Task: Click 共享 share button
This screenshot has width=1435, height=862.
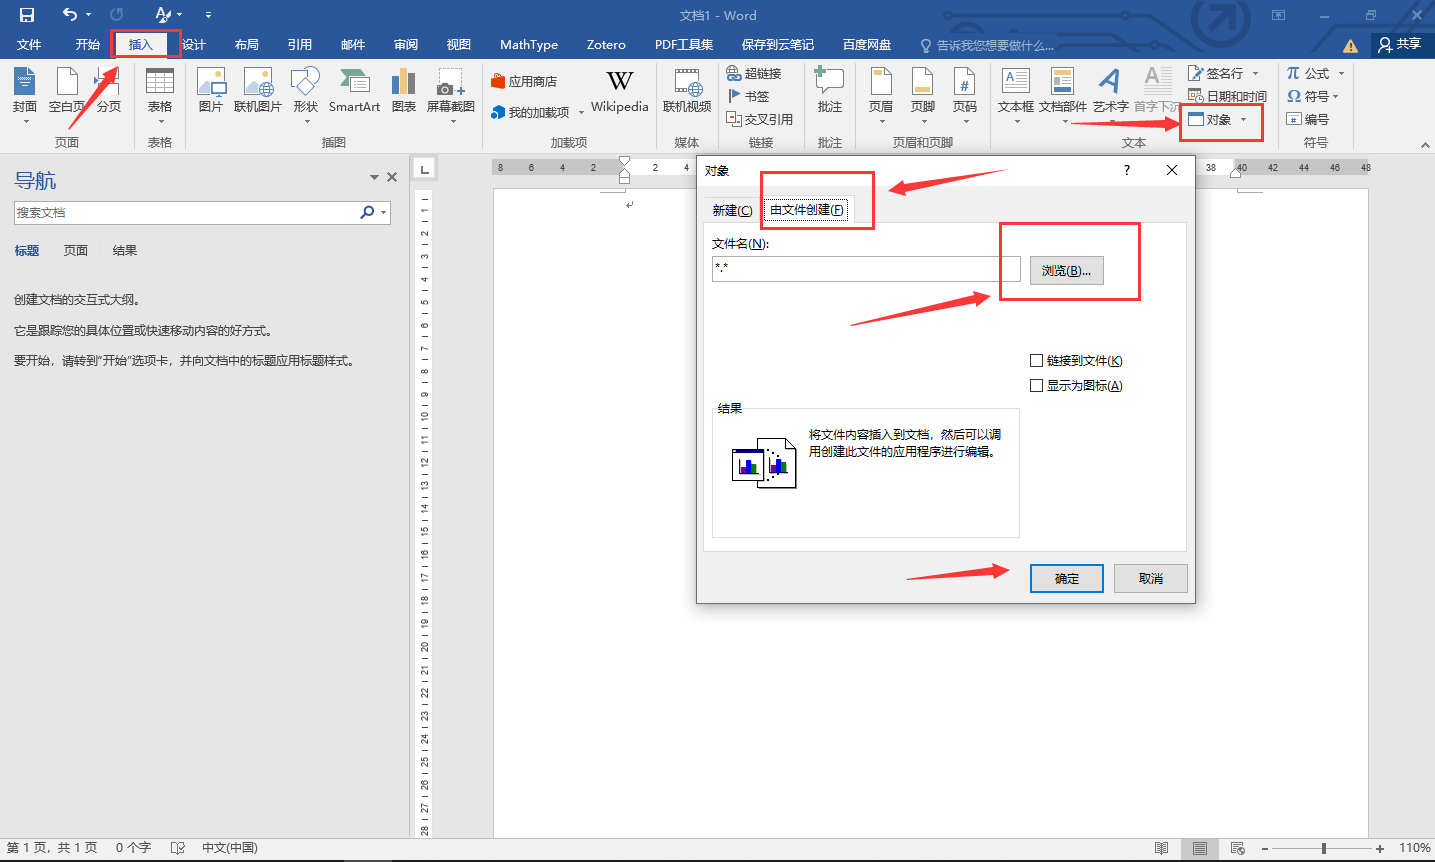Action: [x=1400, y=44]
